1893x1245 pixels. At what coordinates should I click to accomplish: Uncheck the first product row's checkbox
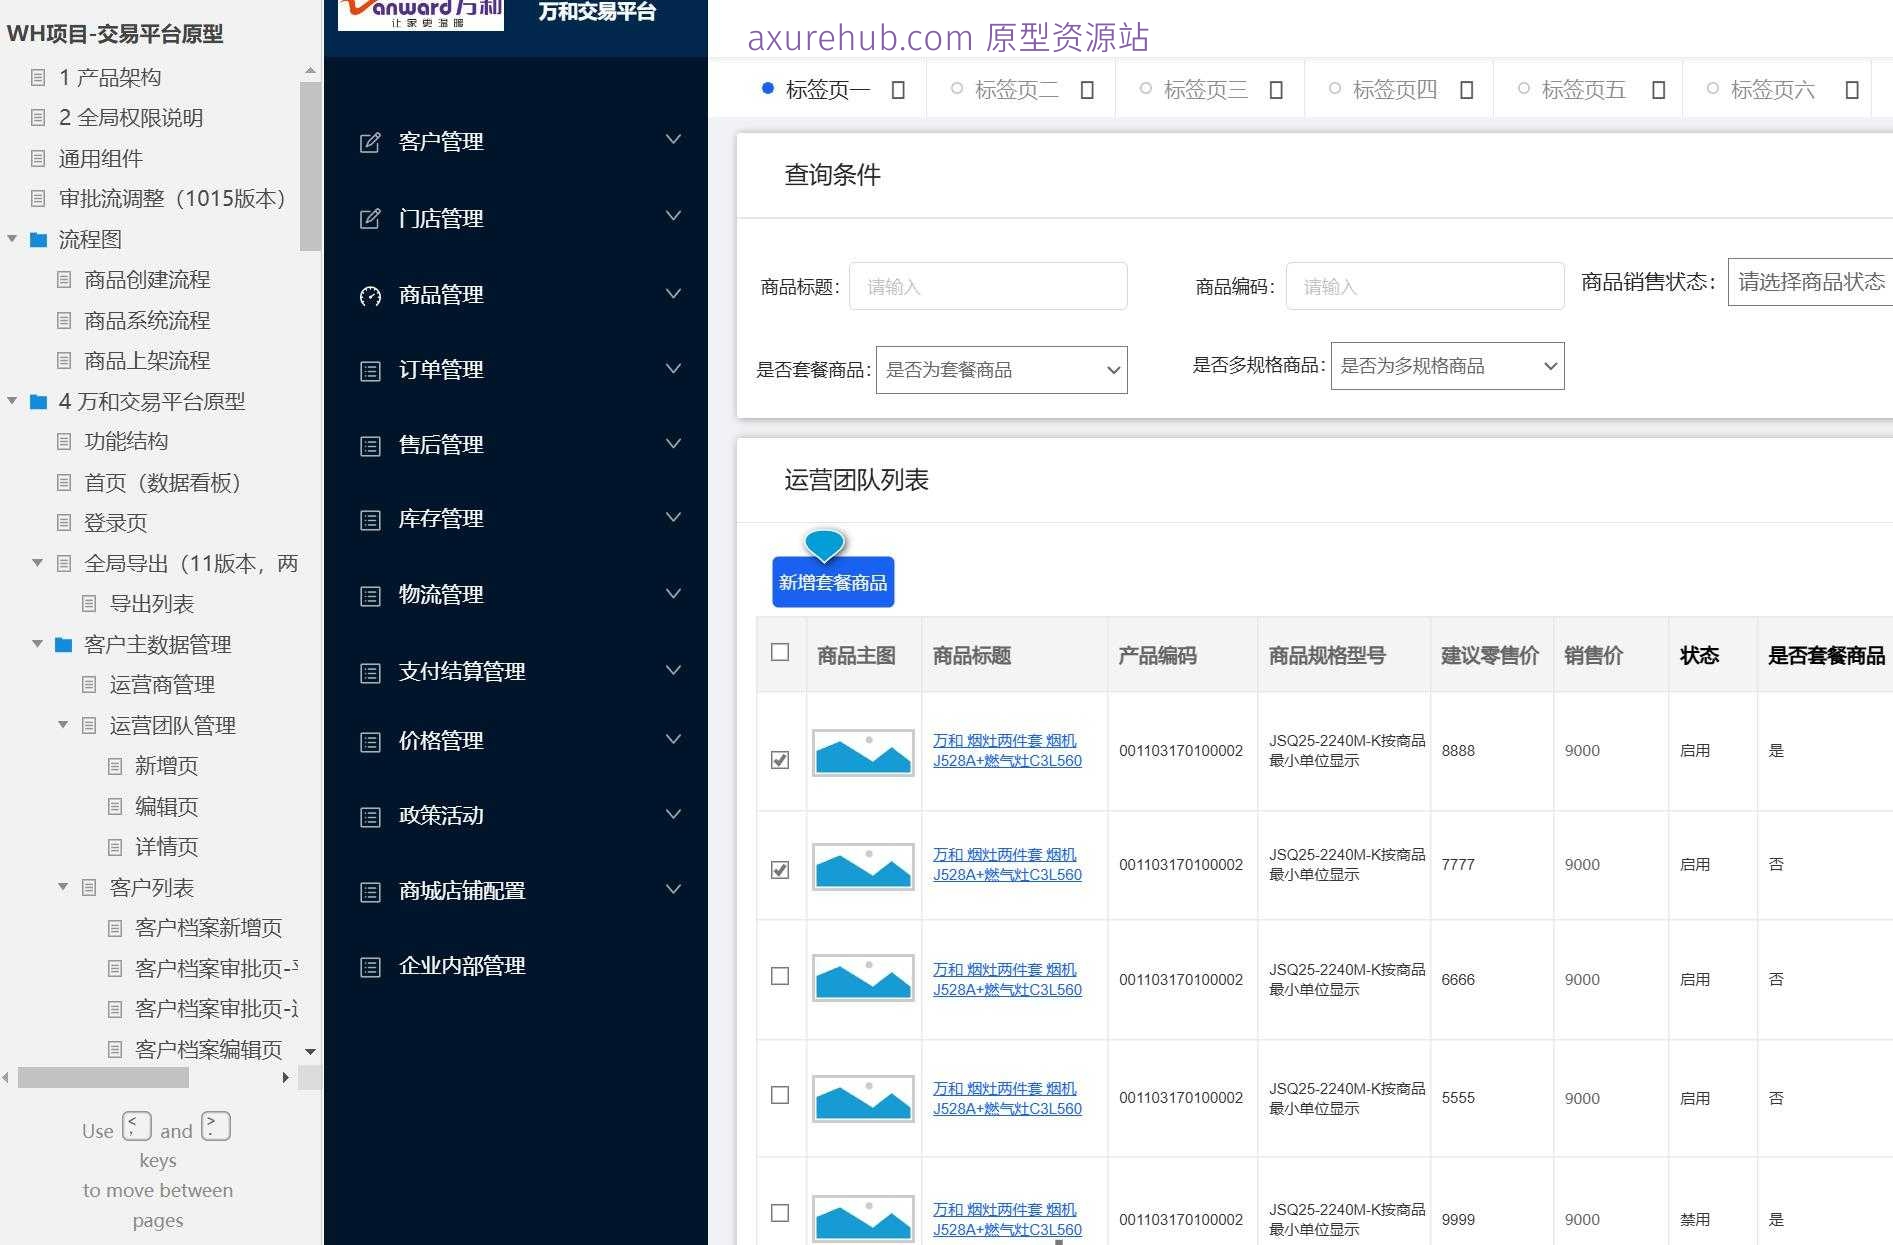pyautogui.click(x=781, y=758)
